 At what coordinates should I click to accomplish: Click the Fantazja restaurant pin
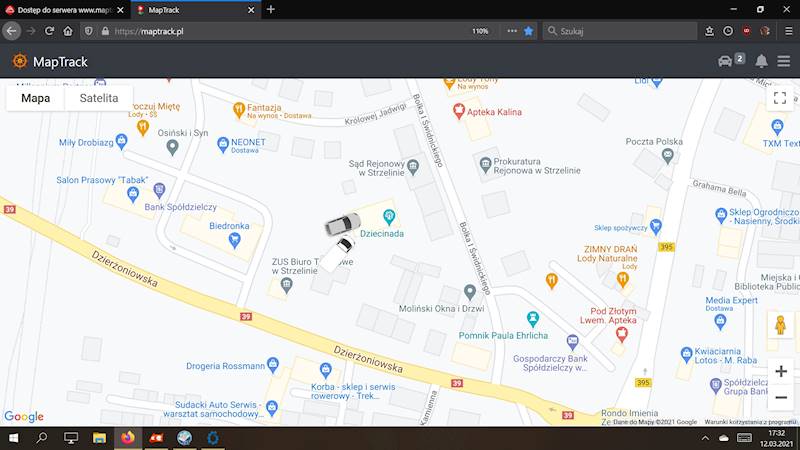click(238, 110)
